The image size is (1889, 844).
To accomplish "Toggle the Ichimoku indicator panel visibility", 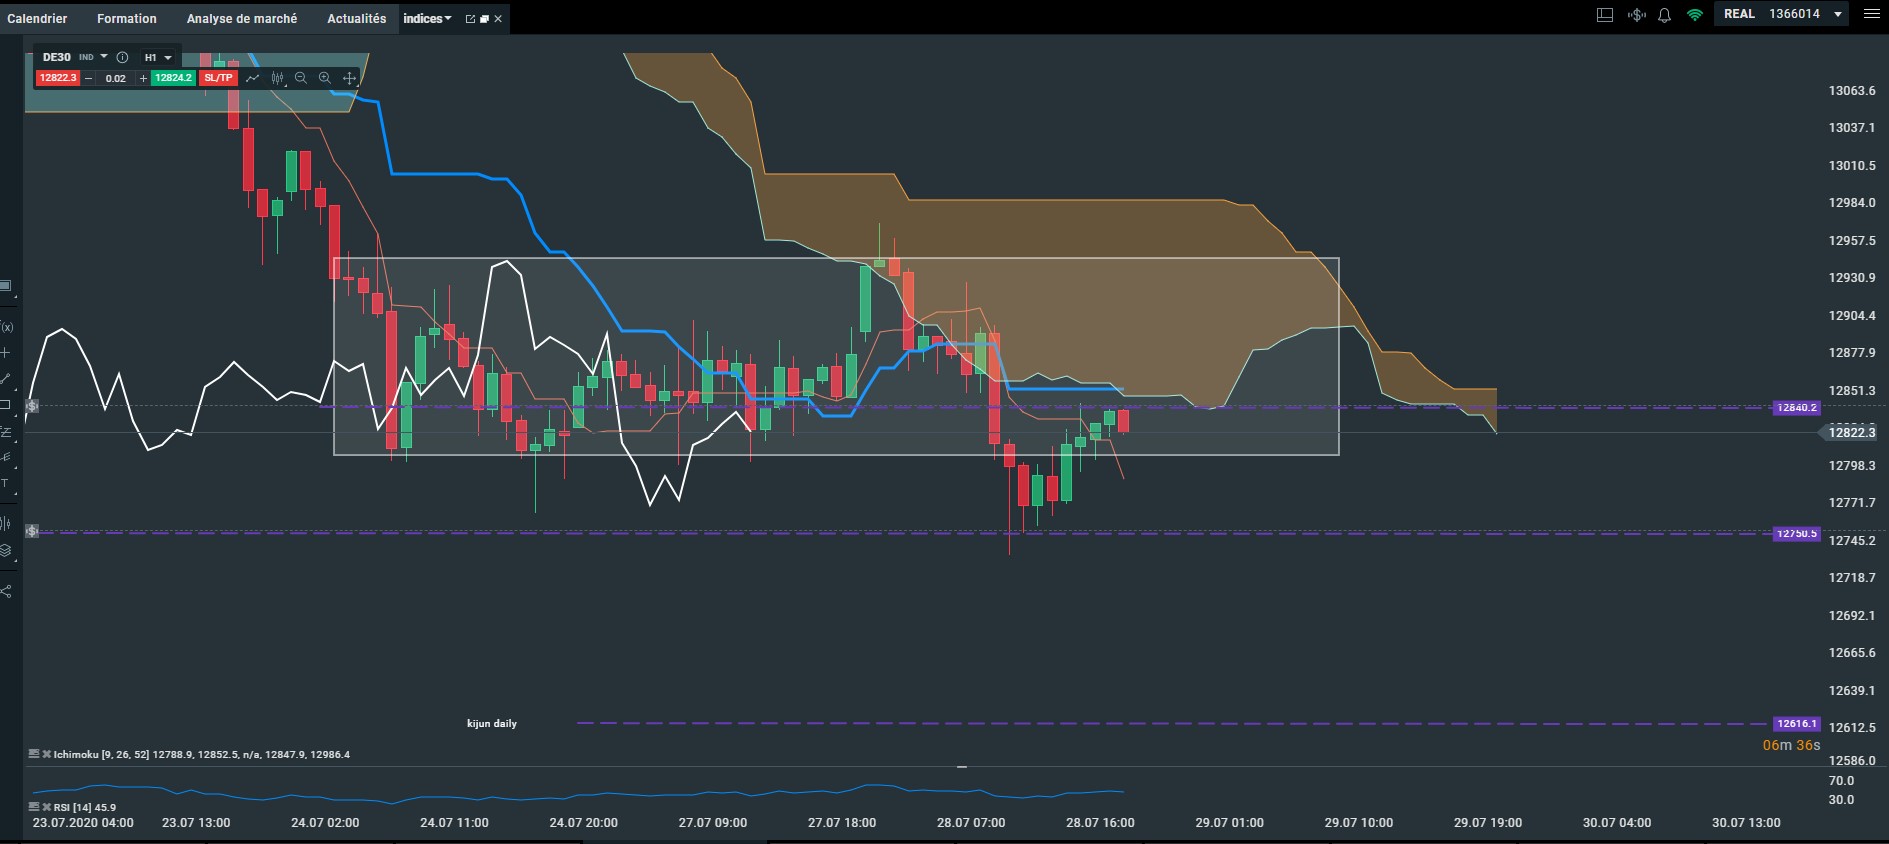I will [x=34, y=754].
